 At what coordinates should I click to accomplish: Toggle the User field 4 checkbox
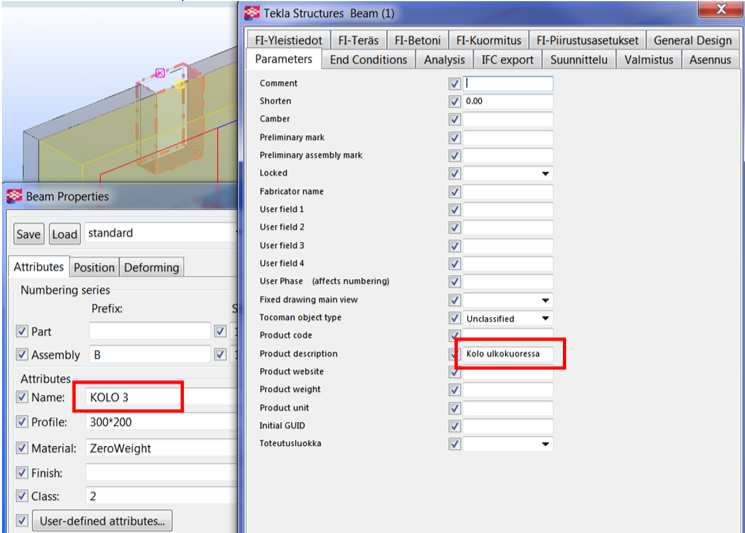pyautogui.click(x=455, y=264)
